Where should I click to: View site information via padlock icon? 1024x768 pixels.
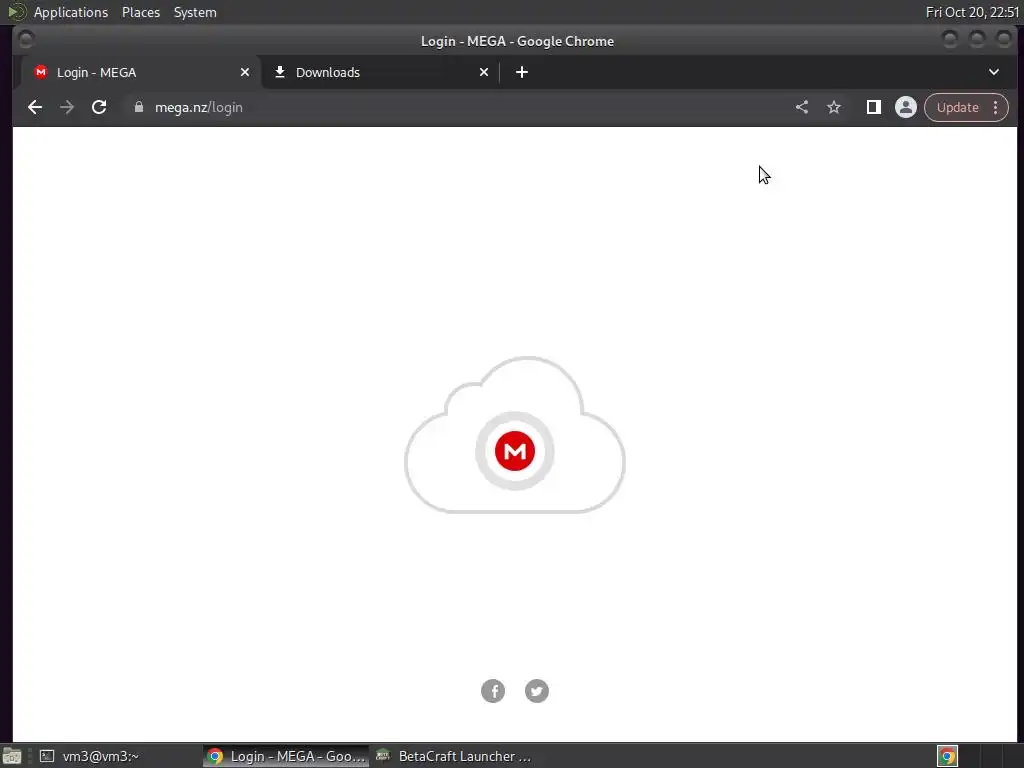[x=138, y=107]
